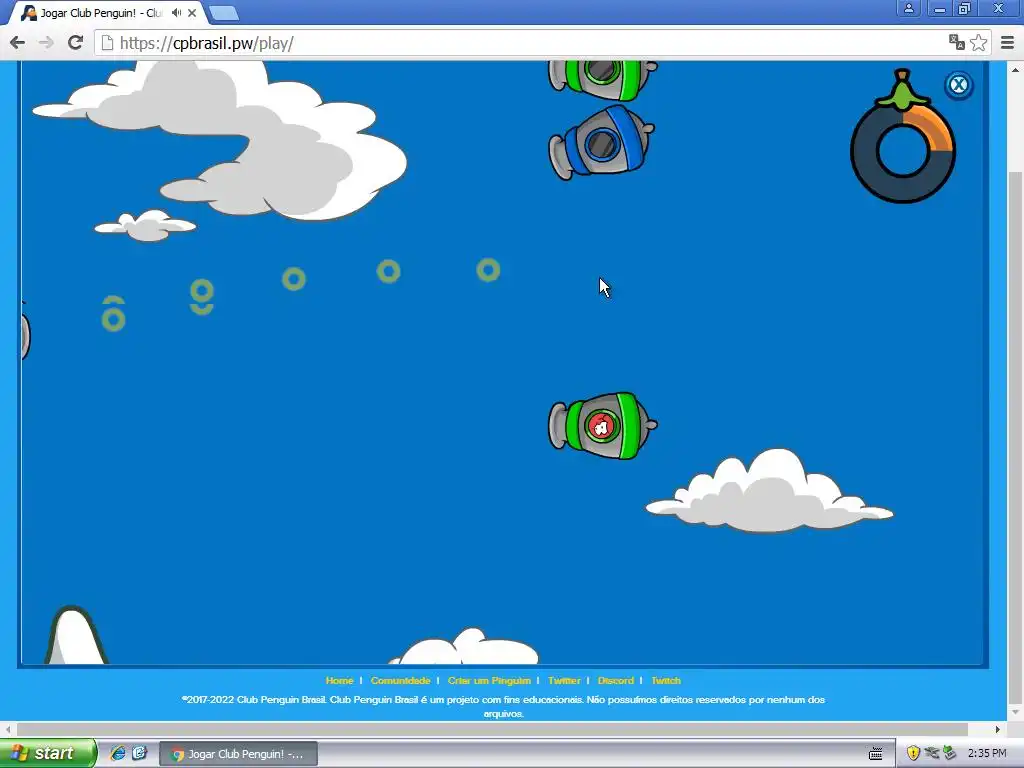This screenshot has width=1024, height=768.
Task: Click the rightmost floating green ring
Action: coord(488,270)
